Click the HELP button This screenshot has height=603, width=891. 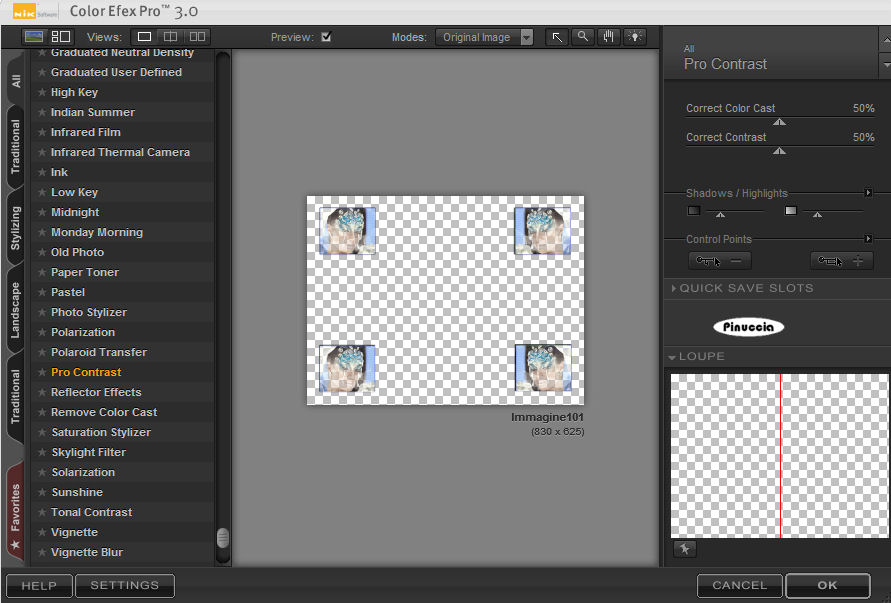[x=39, y=585]
